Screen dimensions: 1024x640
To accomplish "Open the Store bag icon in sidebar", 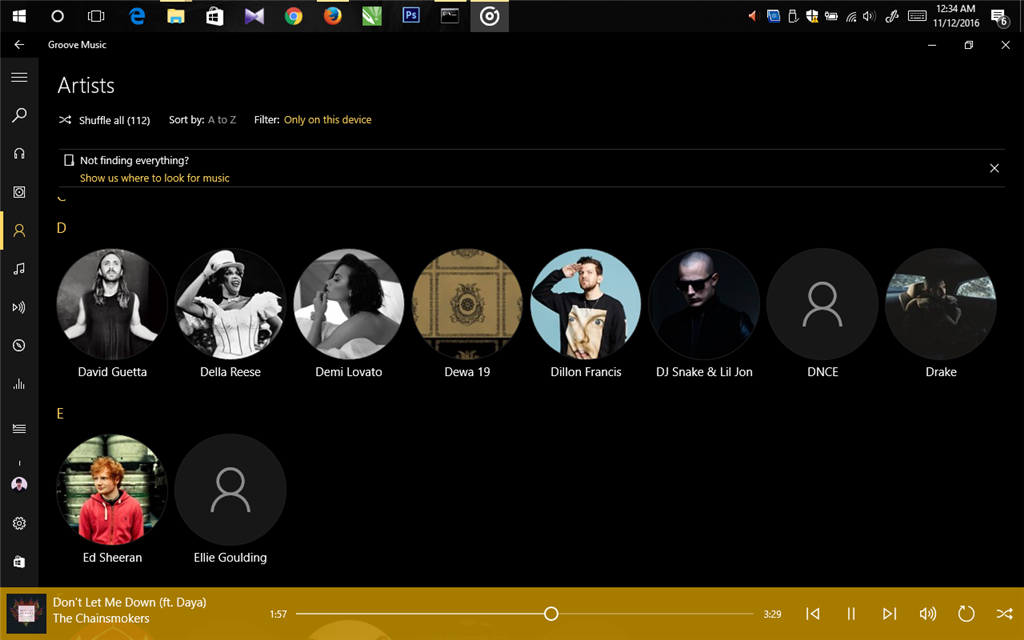I will click(x=19, y=562).
